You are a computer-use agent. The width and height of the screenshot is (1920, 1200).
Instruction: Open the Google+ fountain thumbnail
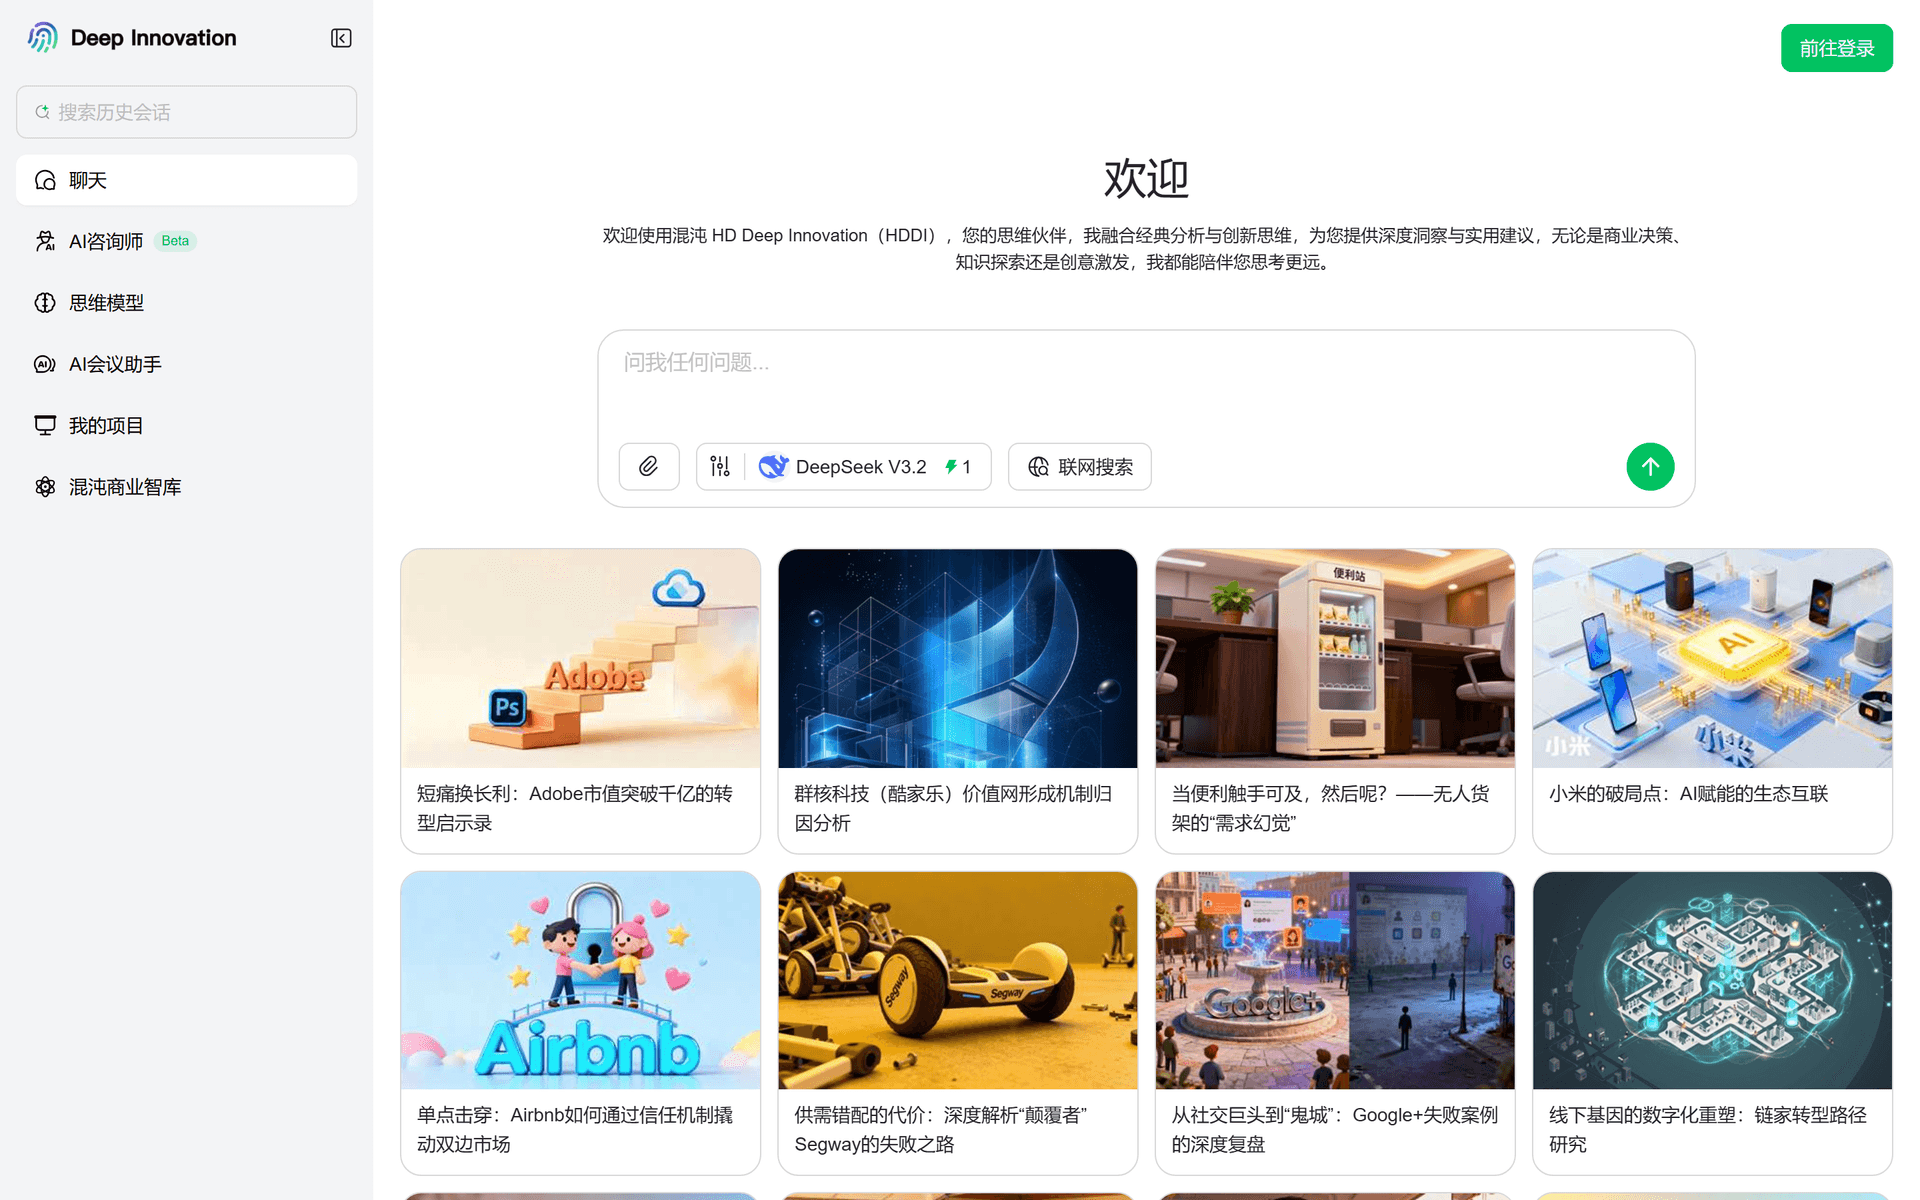click(1335, 980)
